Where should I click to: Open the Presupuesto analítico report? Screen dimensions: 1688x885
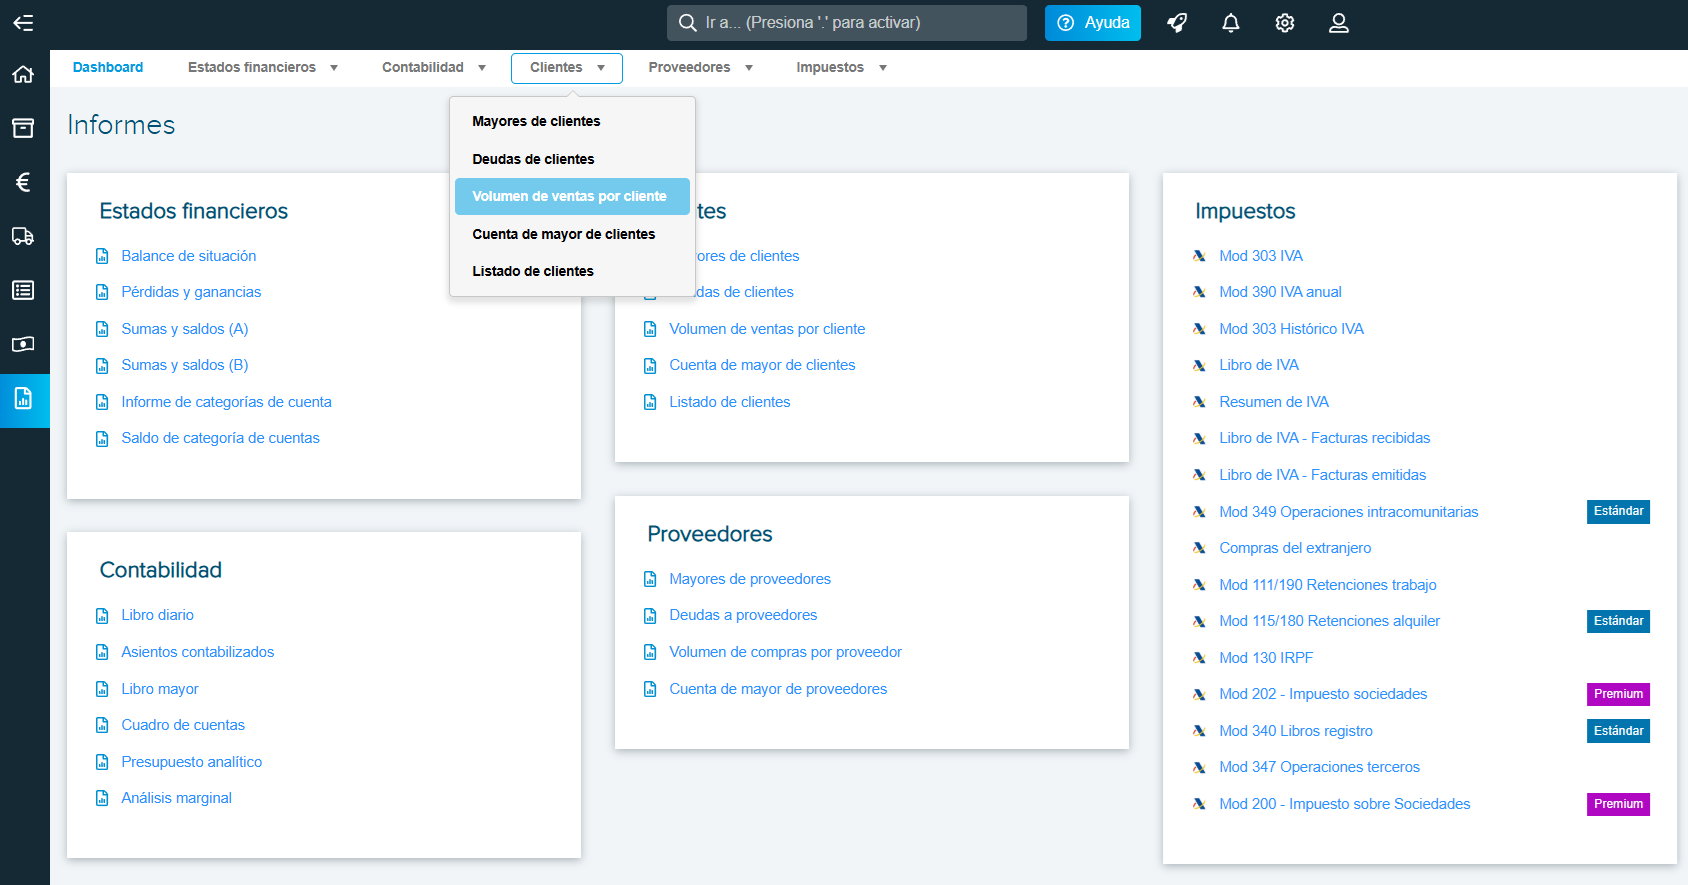pyautogui.click(x=191, y=762)
